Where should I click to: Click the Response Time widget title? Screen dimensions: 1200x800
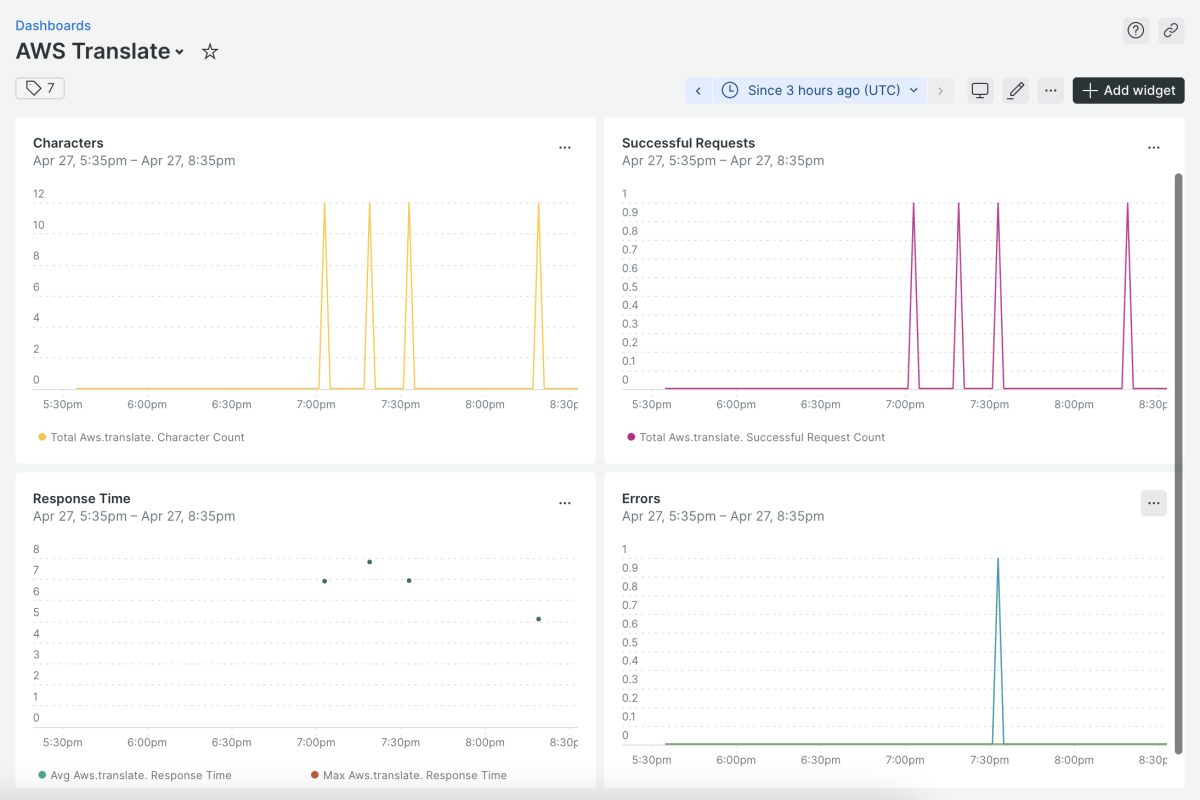[x=82, y=498]
